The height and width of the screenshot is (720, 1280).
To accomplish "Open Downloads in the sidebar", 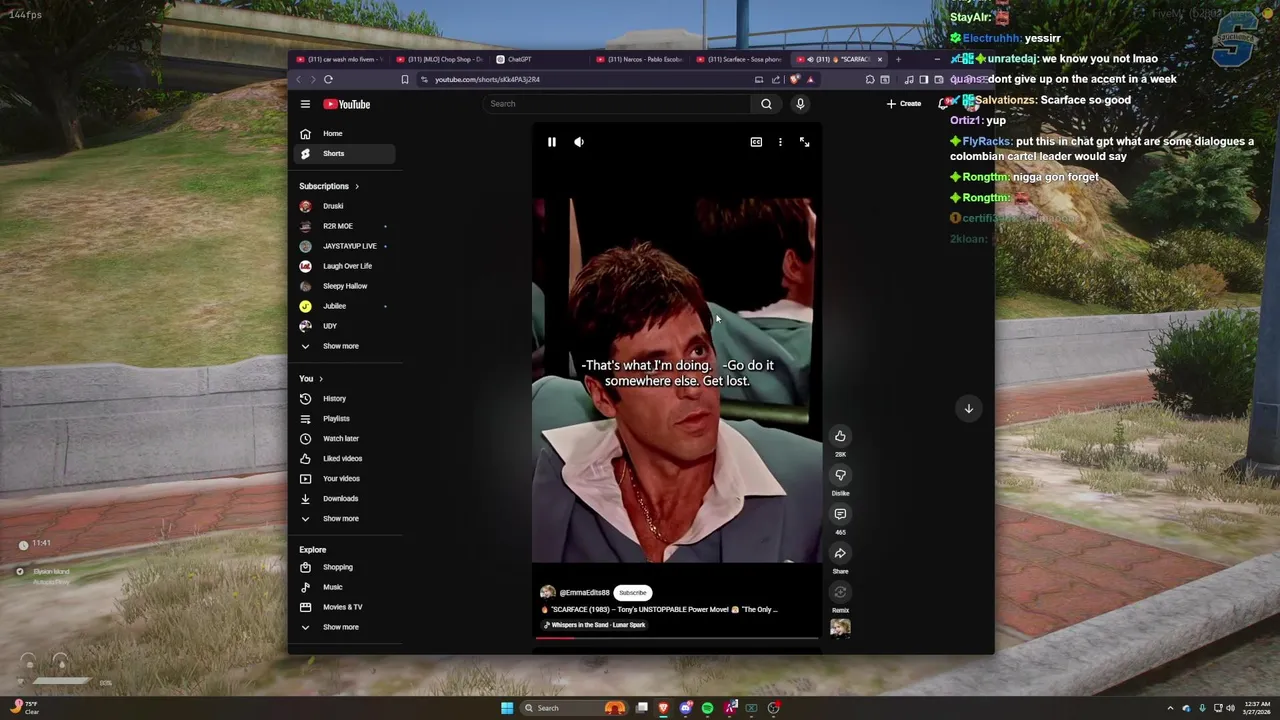I will 345,499.
